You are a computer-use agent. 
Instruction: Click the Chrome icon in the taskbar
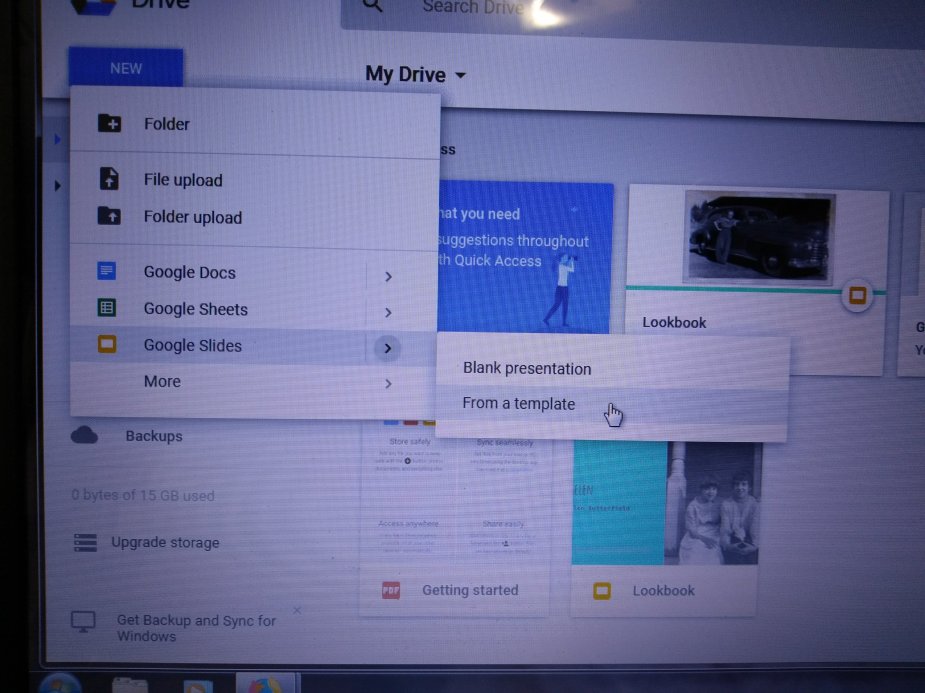click(x=265, y=685)
